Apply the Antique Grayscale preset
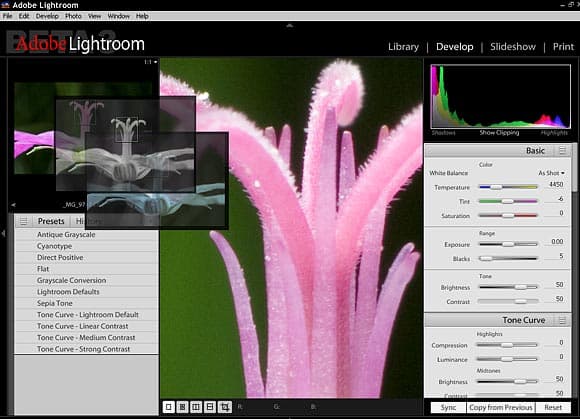580x419 pixels. [x=87, y=234]
